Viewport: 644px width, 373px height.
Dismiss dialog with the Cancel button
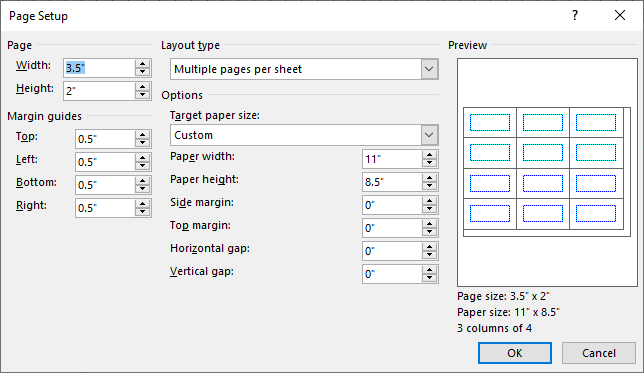point(598,353)
